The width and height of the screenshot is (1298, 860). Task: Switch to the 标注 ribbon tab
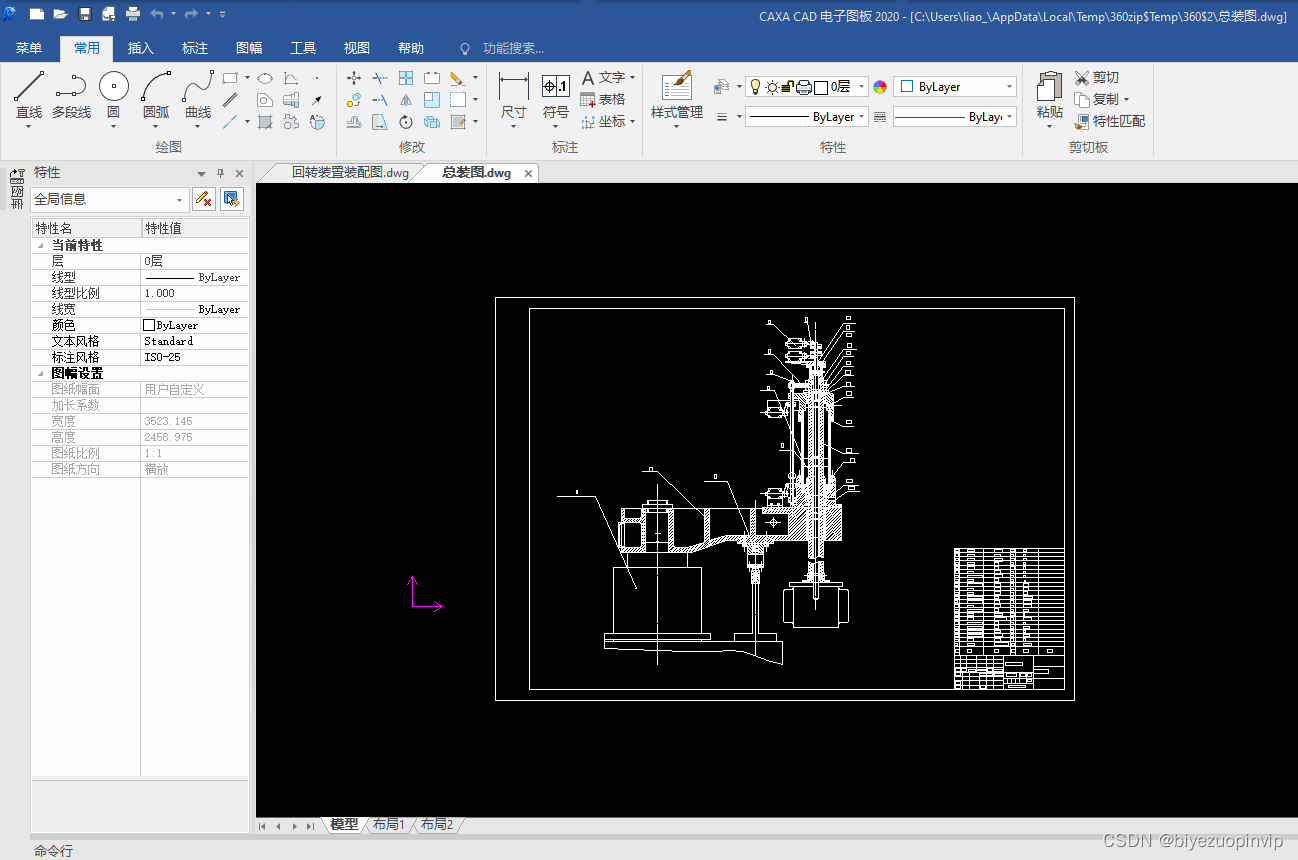[195, 48]
